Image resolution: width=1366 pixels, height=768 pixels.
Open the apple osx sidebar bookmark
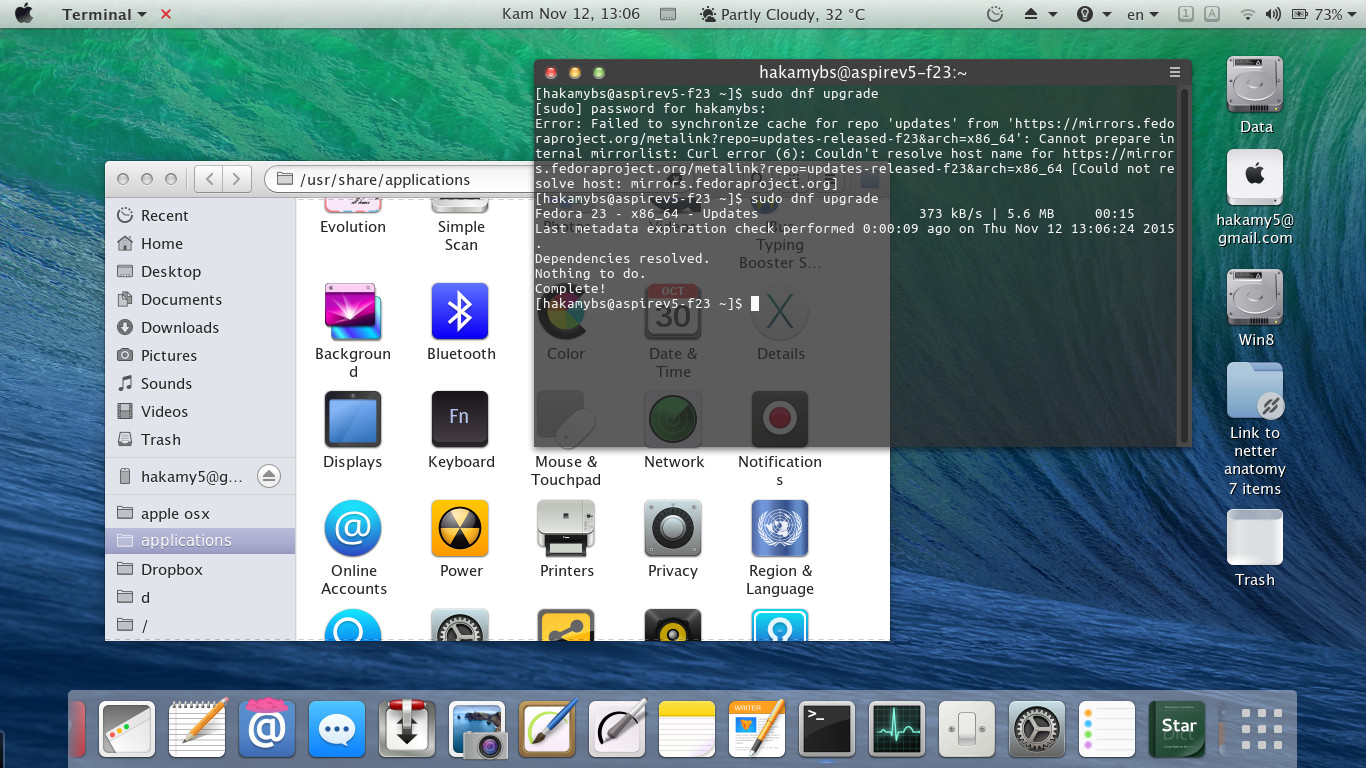click(200, 513)
